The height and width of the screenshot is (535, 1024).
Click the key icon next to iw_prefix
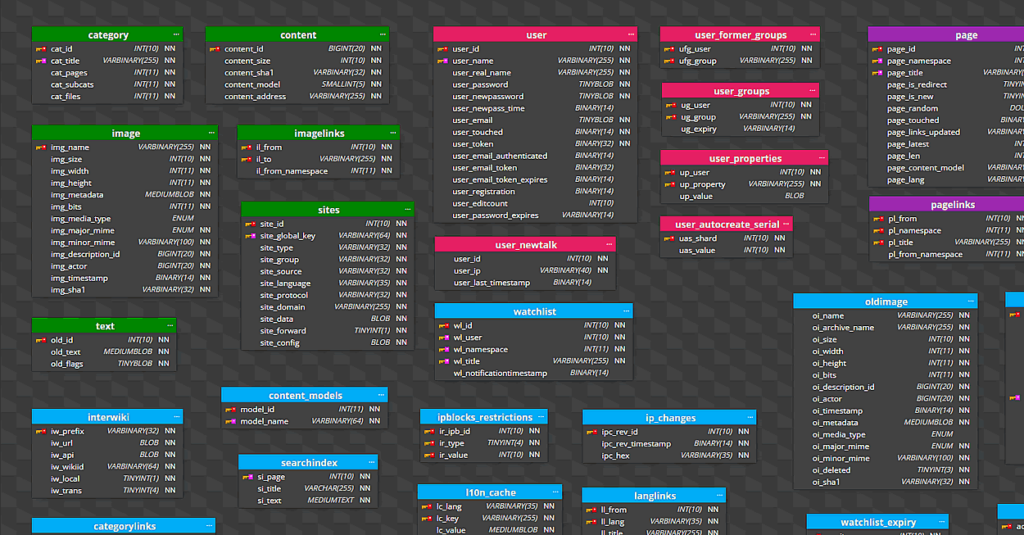[41, 431]
